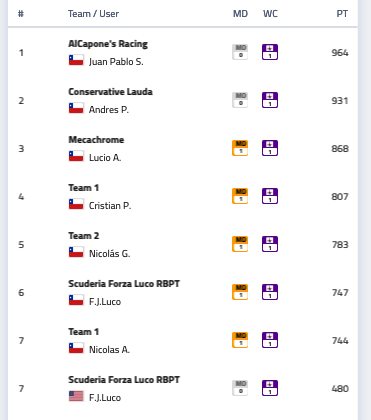This screenshot has height=420, width=371.
Task: Click orange MD badge for Mecachrome
Action: [x=240, y=148]
